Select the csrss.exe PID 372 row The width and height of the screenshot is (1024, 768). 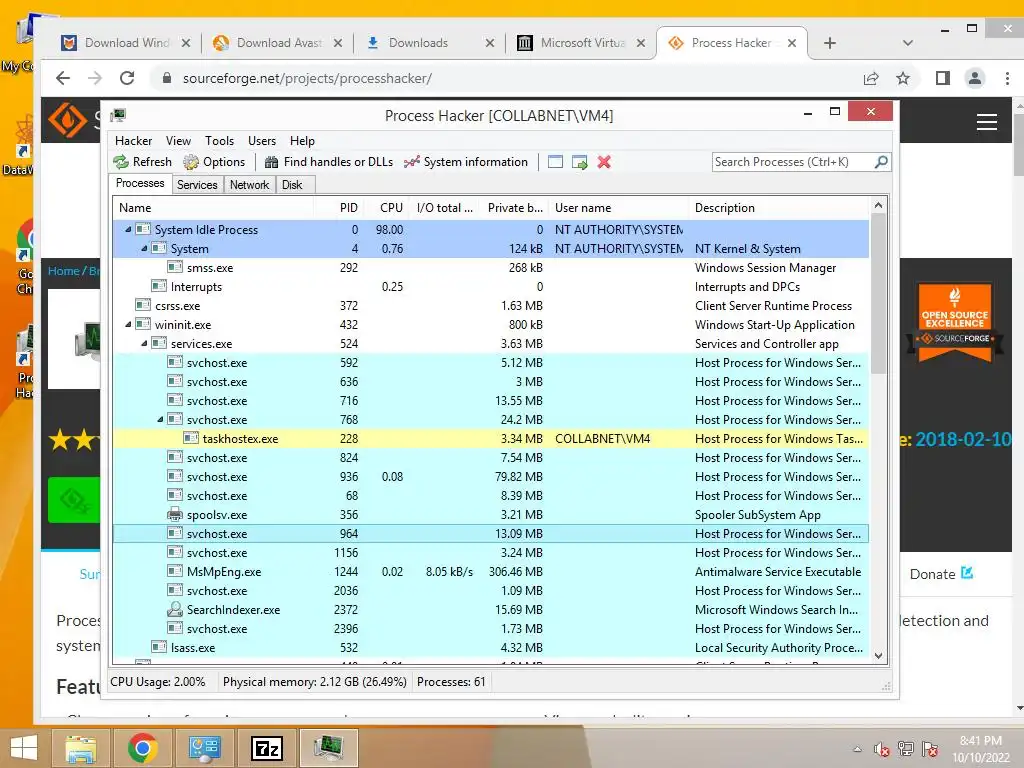[x=491, y=306]
